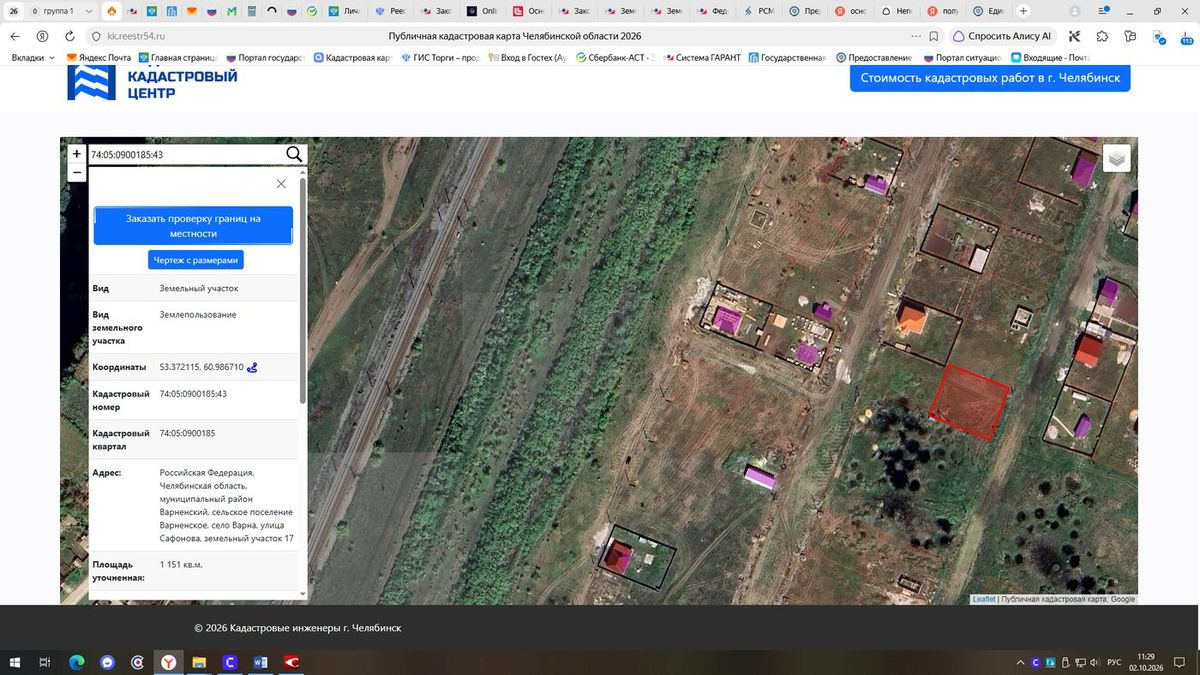Launch Microsoft Edge from the taskbar

coord(76,662)
